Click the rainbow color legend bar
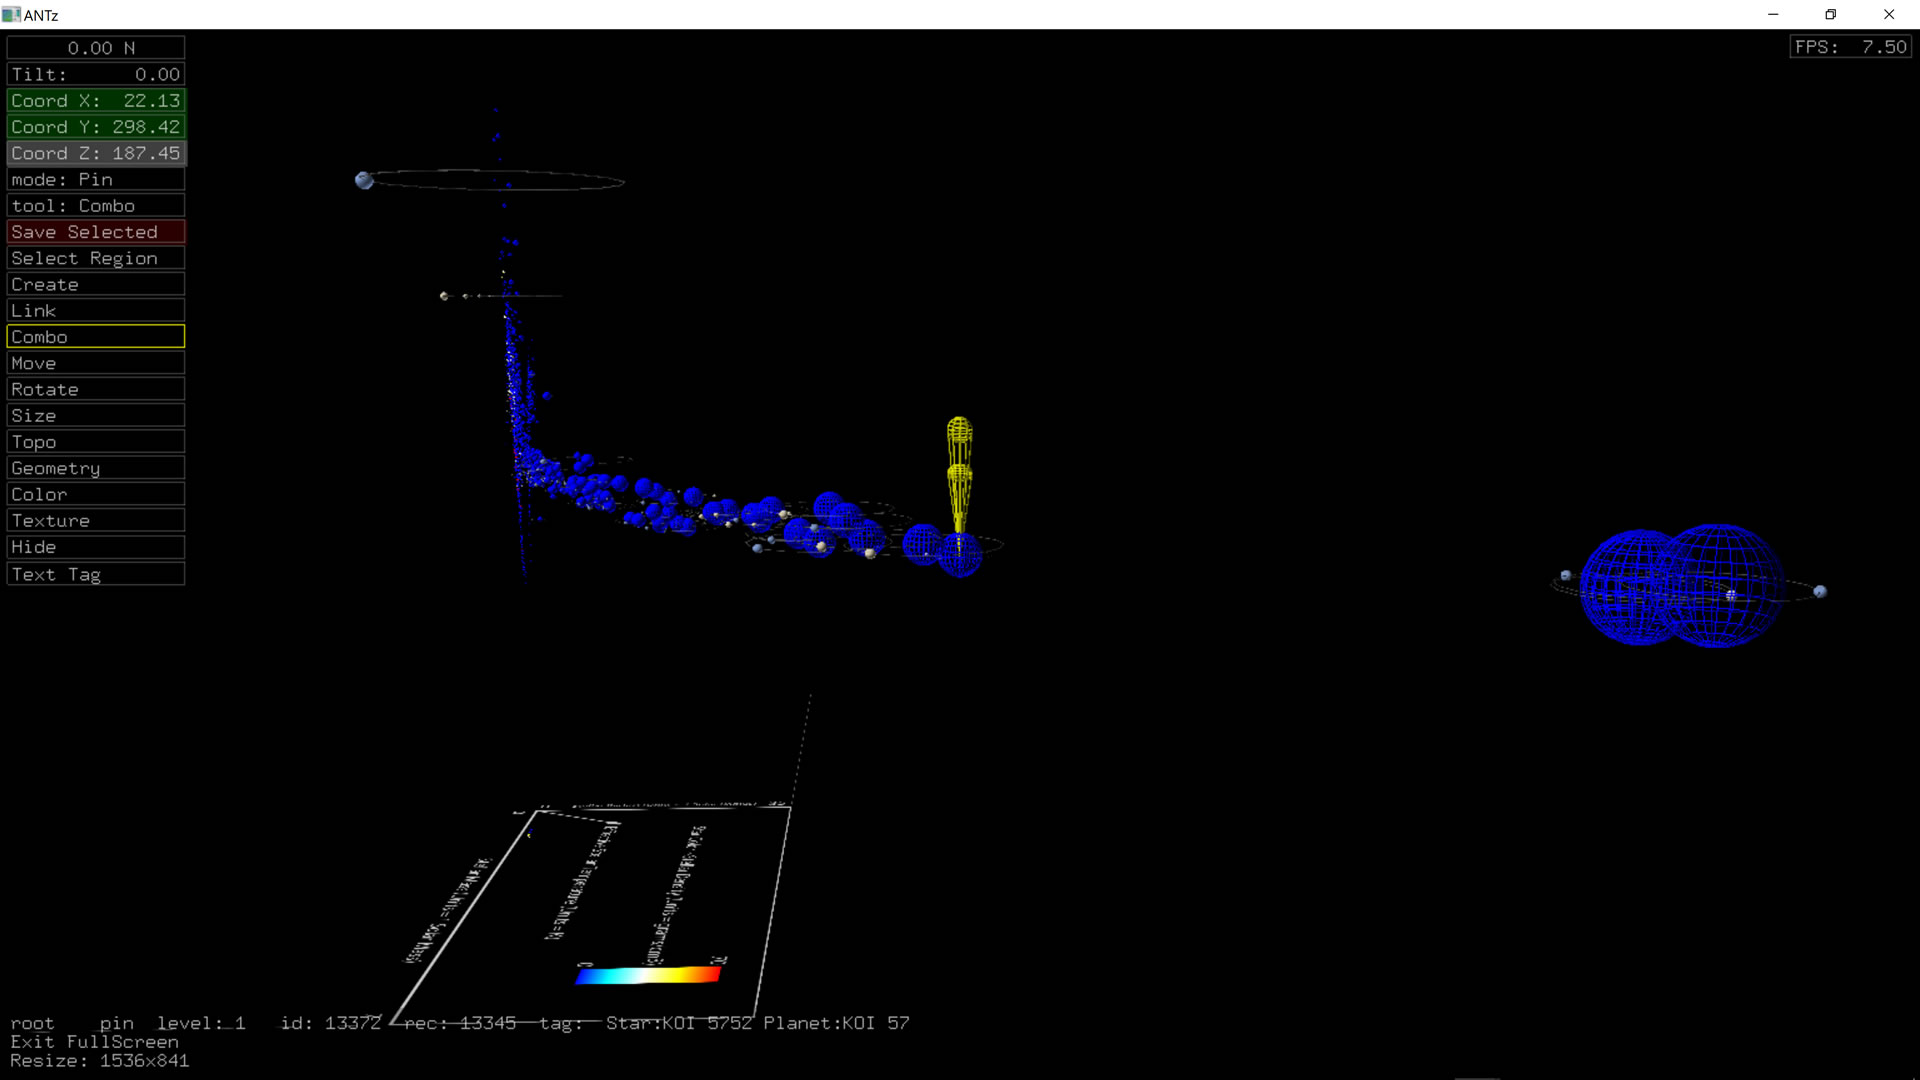Image resolution: width=1920 pixels, height=1080 pixels. pos(648,975)
